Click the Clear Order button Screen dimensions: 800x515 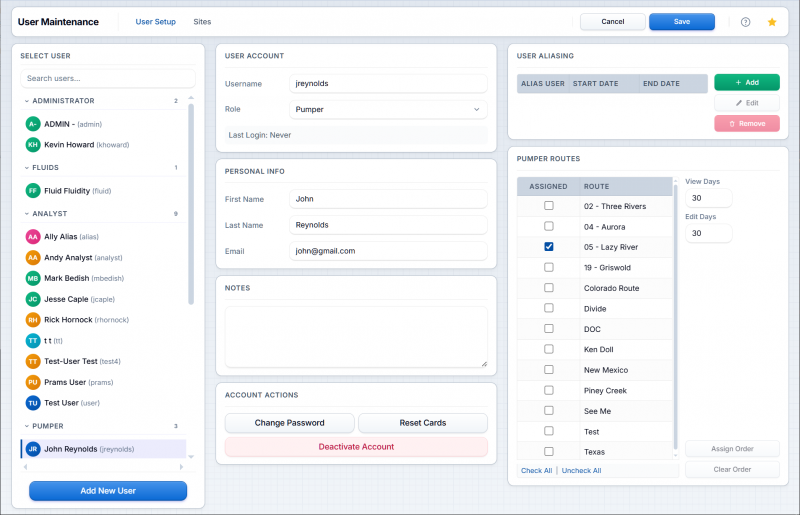coord(732,469)
